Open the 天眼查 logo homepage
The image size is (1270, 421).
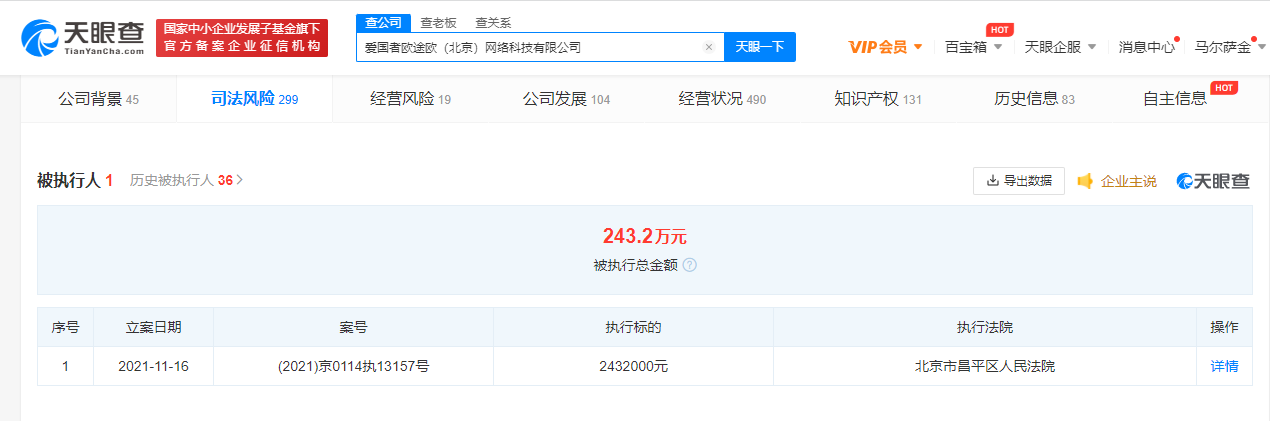(83, 37)
